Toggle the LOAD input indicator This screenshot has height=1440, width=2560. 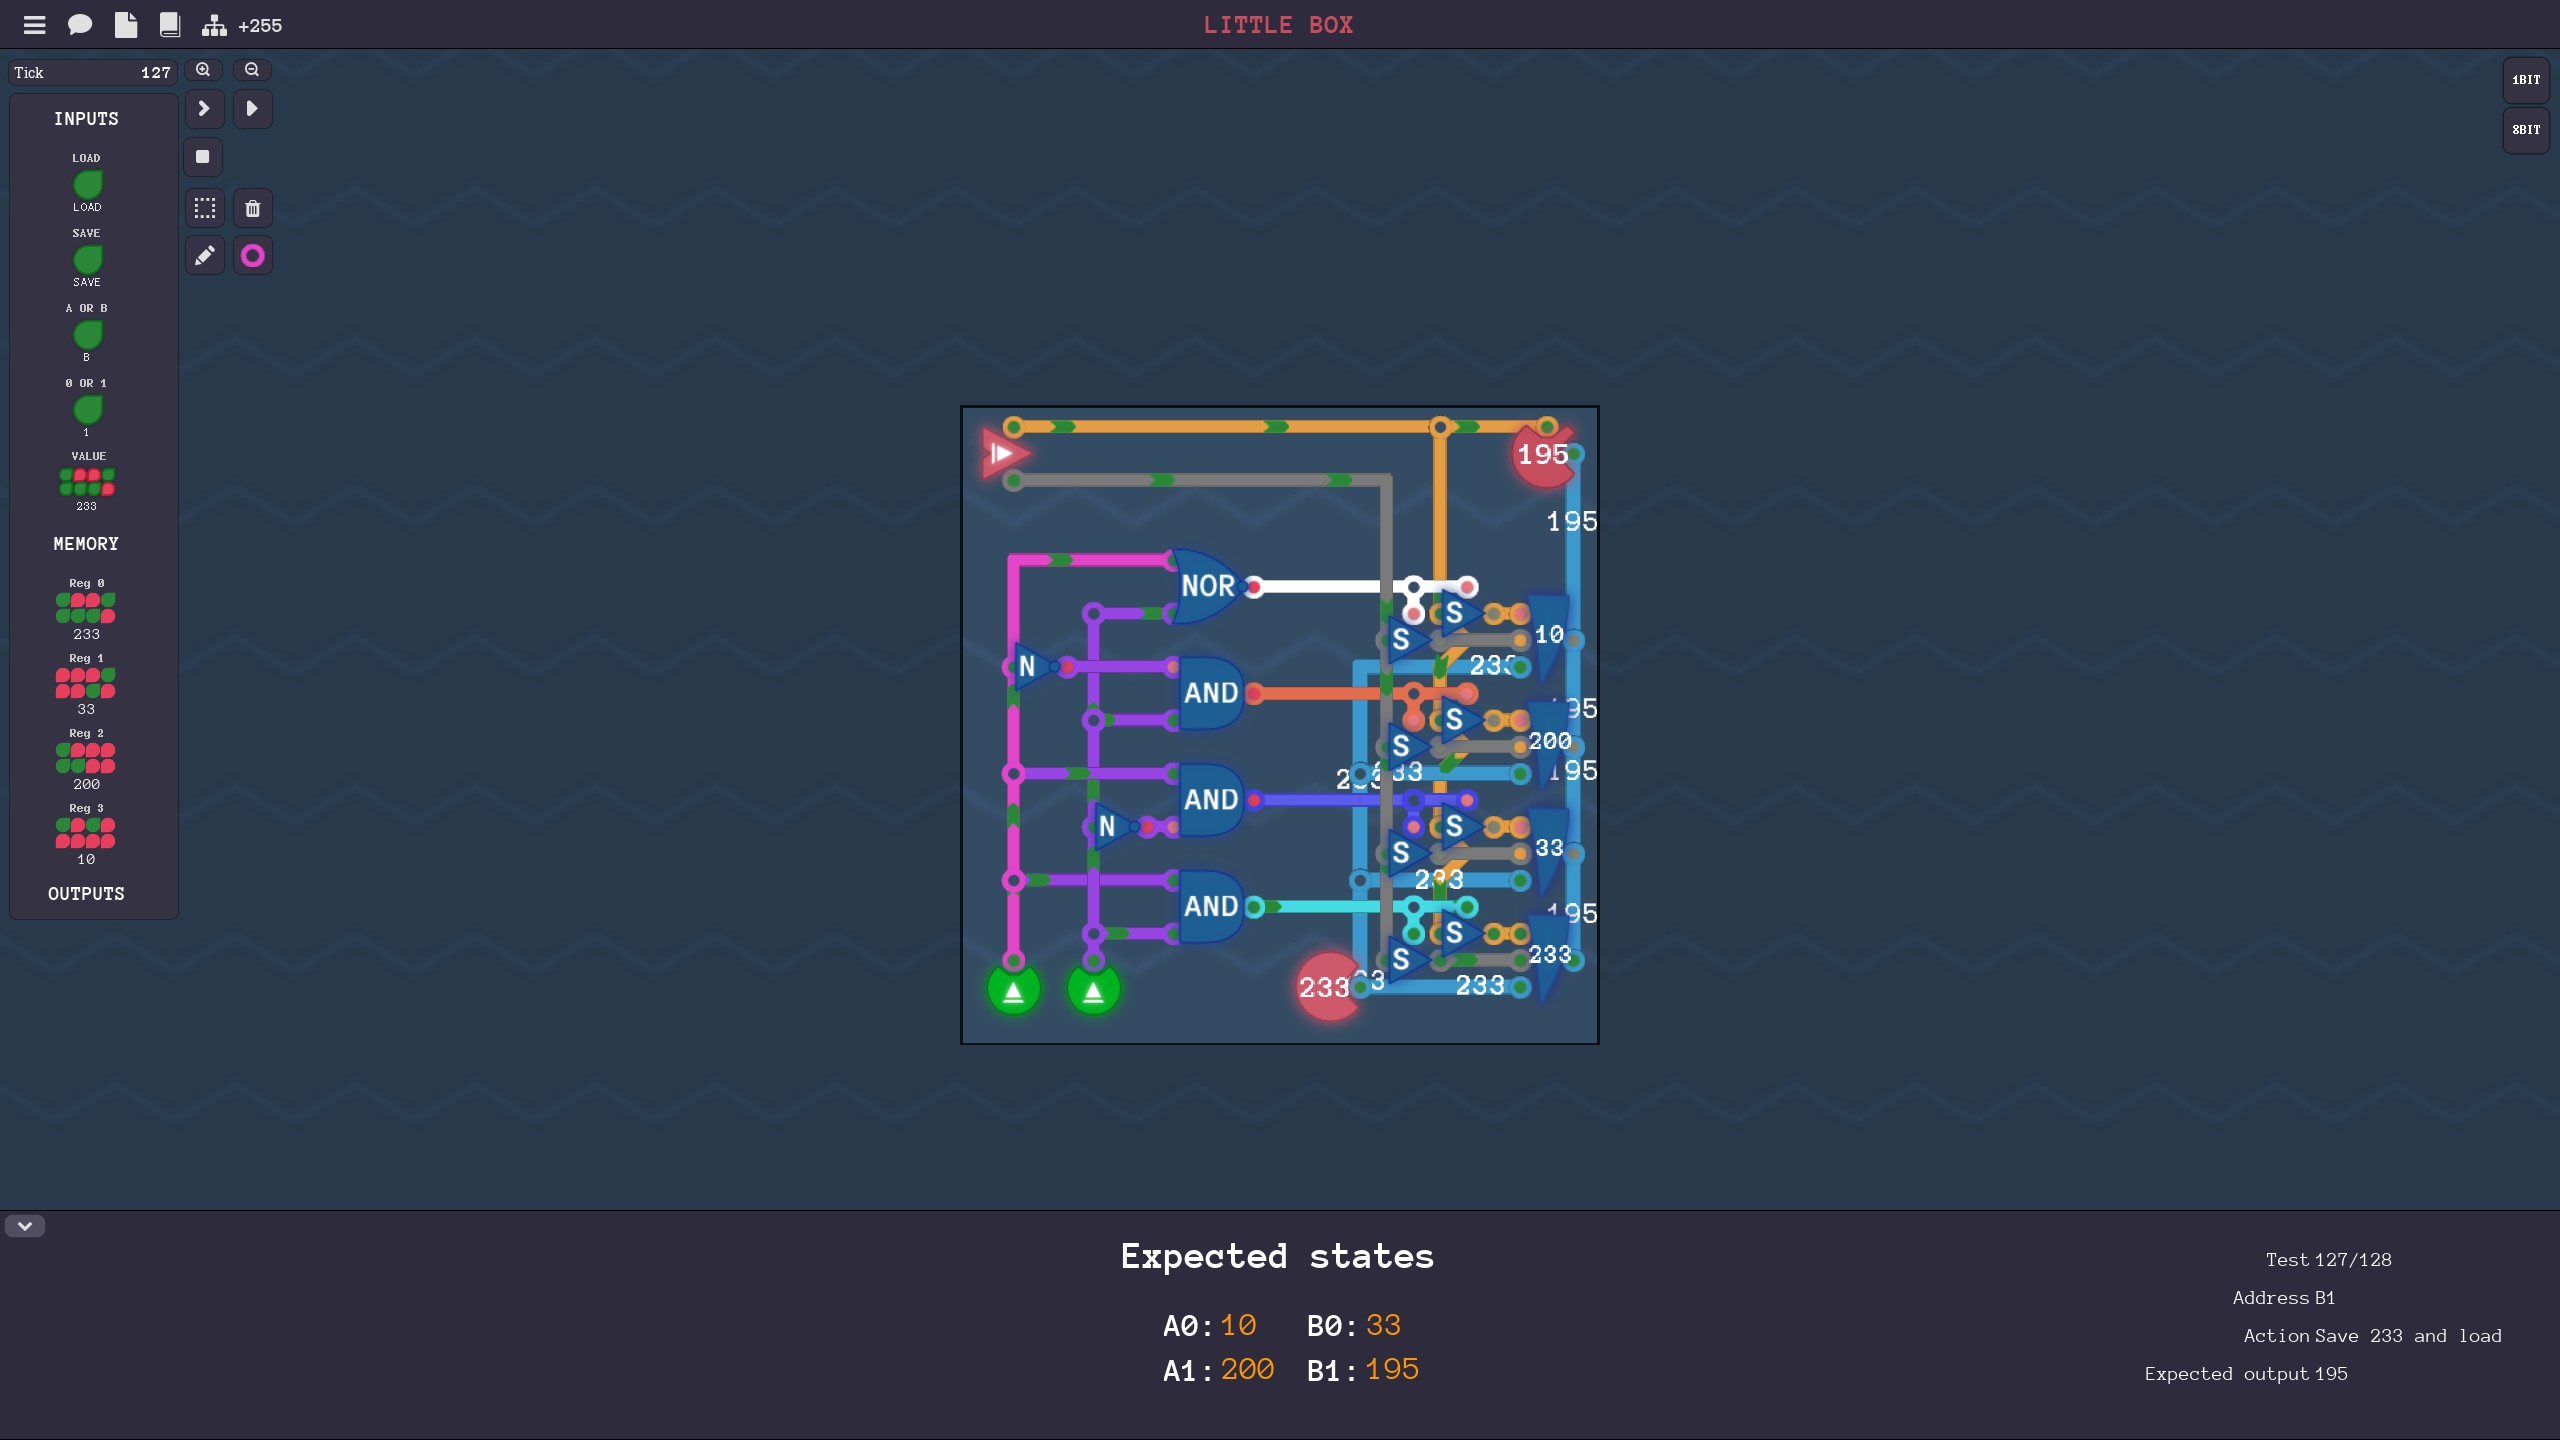pyautogui.click(x=87, y=184)
